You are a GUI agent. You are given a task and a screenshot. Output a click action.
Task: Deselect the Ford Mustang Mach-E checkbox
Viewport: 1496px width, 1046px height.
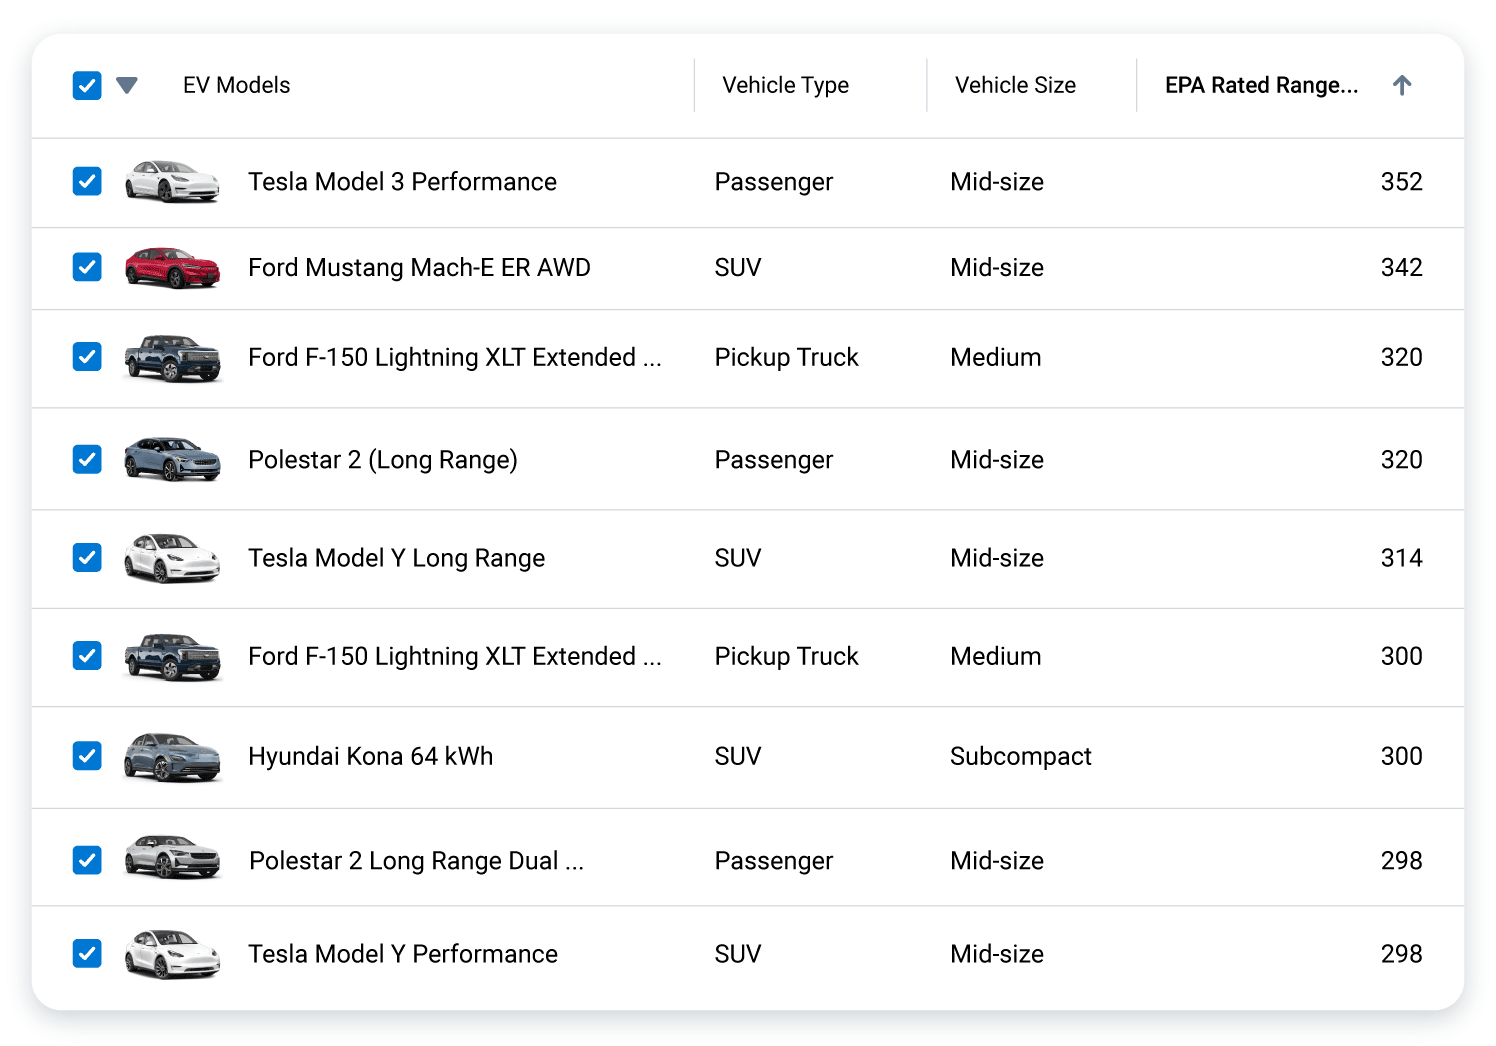pyautogui.click(x=87, y=267)
